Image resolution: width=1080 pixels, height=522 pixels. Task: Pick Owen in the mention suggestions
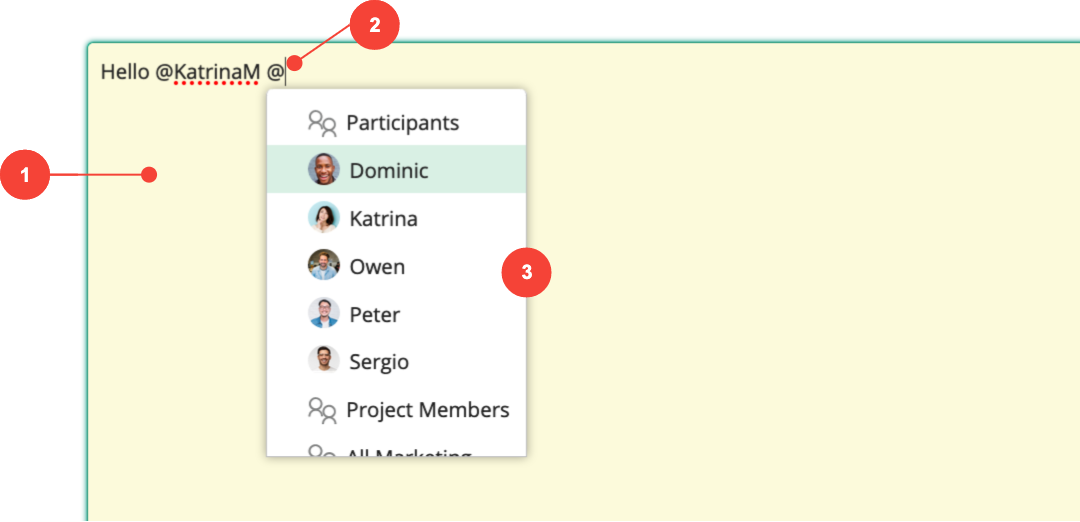pos(396,266)
